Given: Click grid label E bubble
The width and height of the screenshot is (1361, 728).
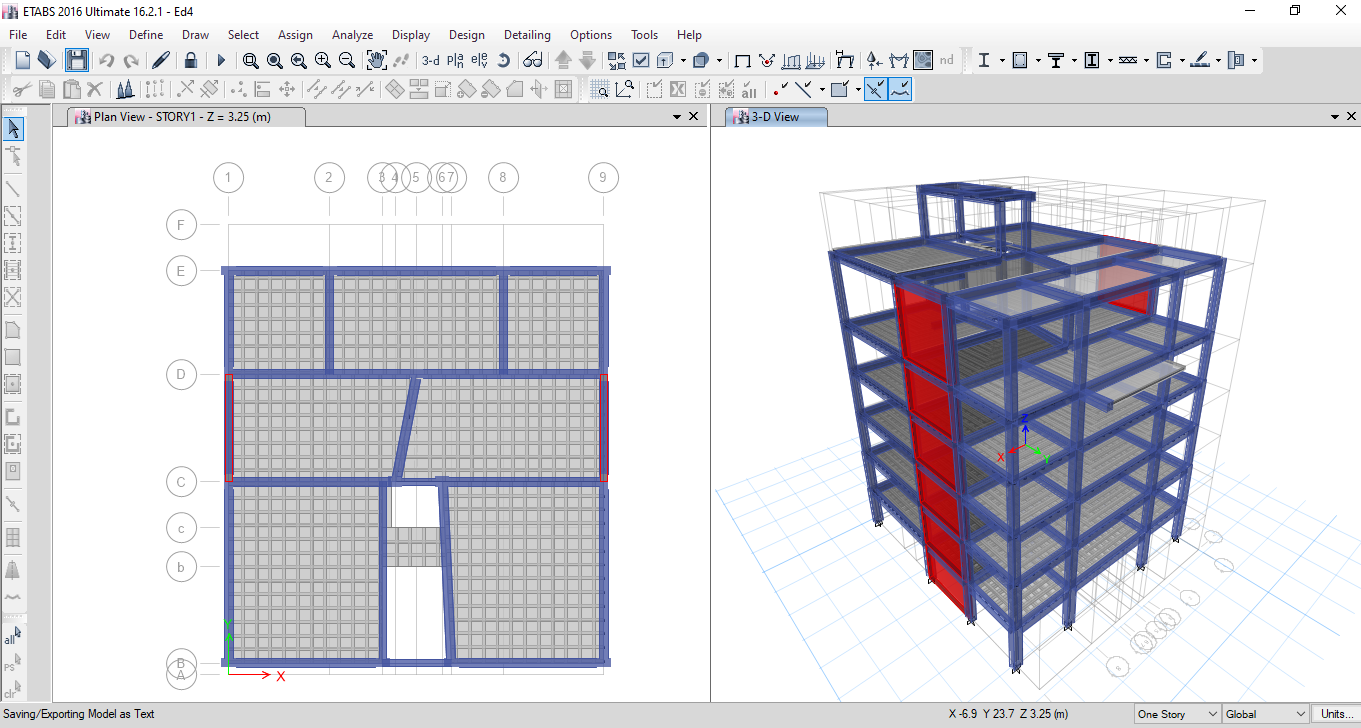Looking at the screenshot, I should [181, 271].
